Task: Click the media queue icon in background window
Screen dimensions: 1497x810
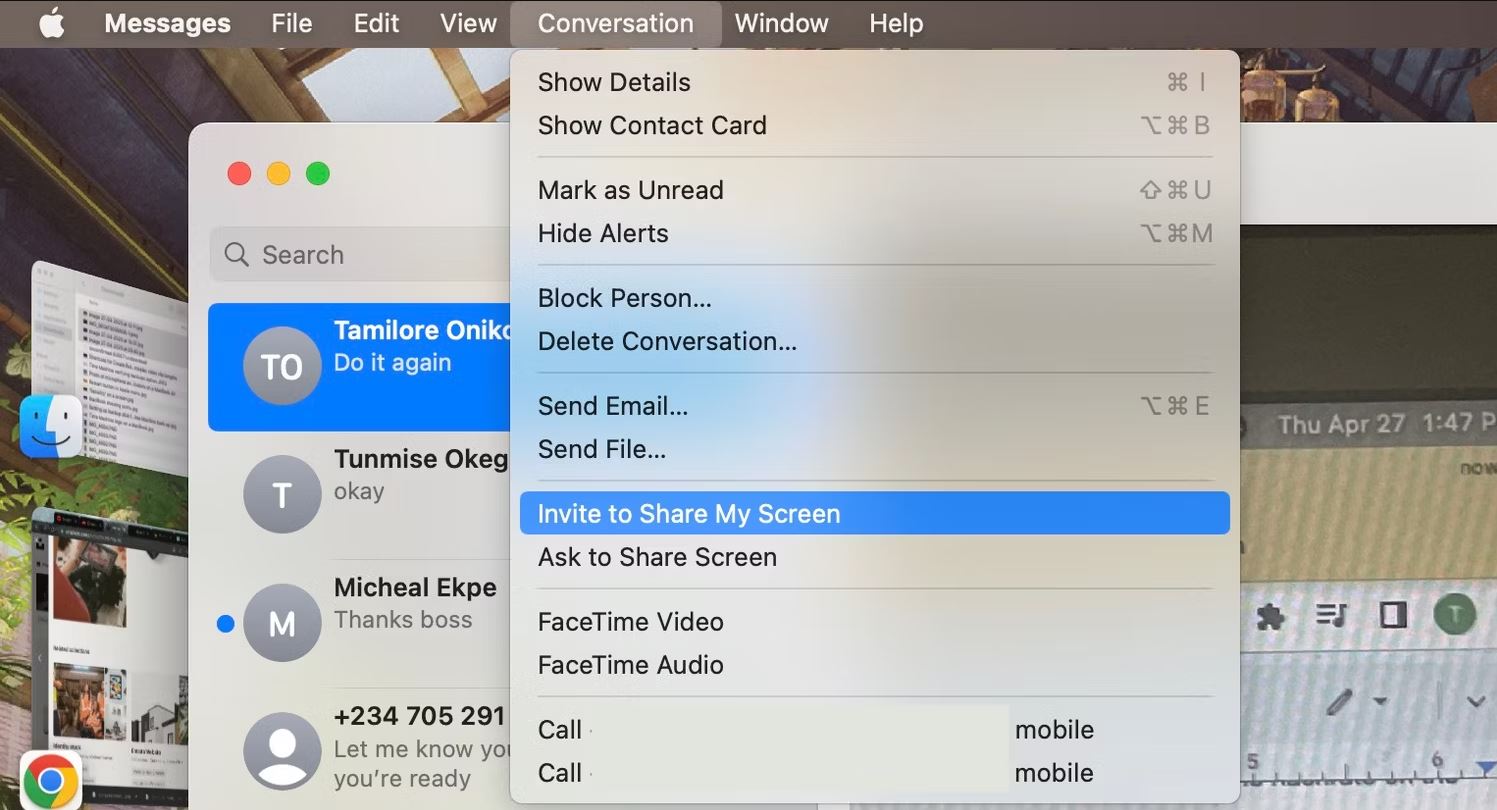Action: pos(1331,615)
